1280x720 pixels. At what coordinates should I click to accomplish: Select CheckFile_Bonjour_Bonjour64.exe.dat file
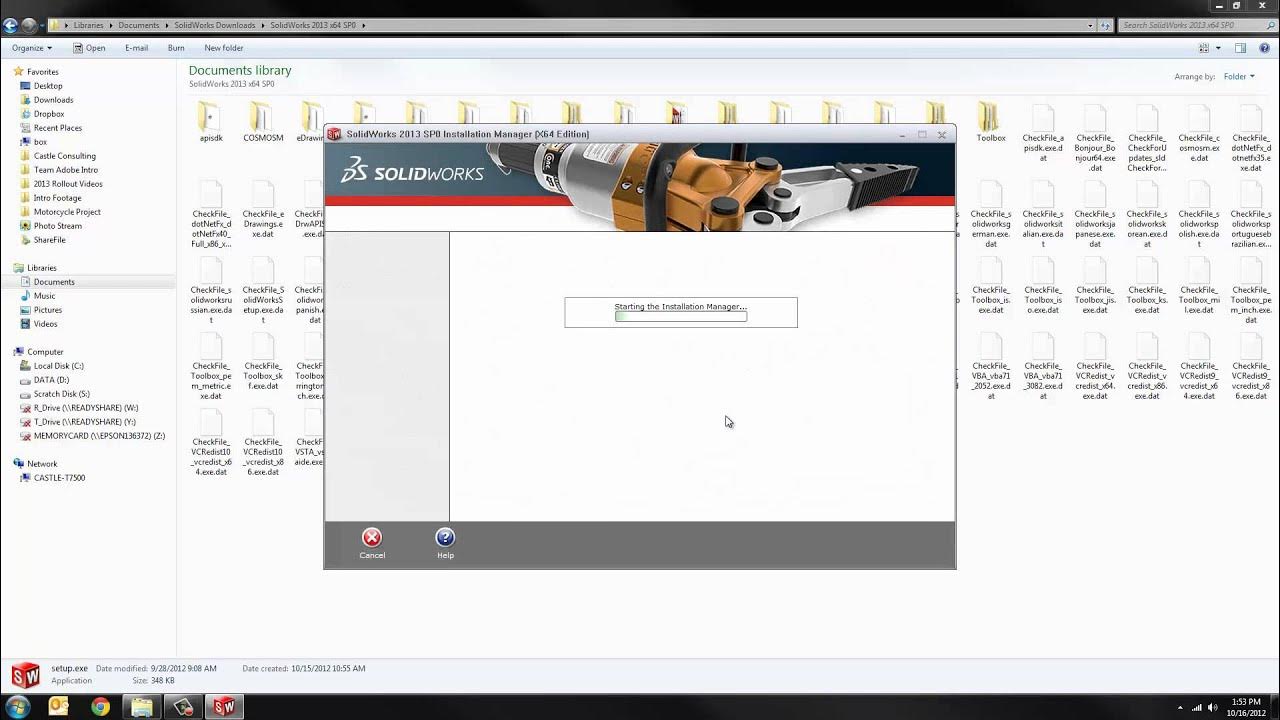(1095, 137)
